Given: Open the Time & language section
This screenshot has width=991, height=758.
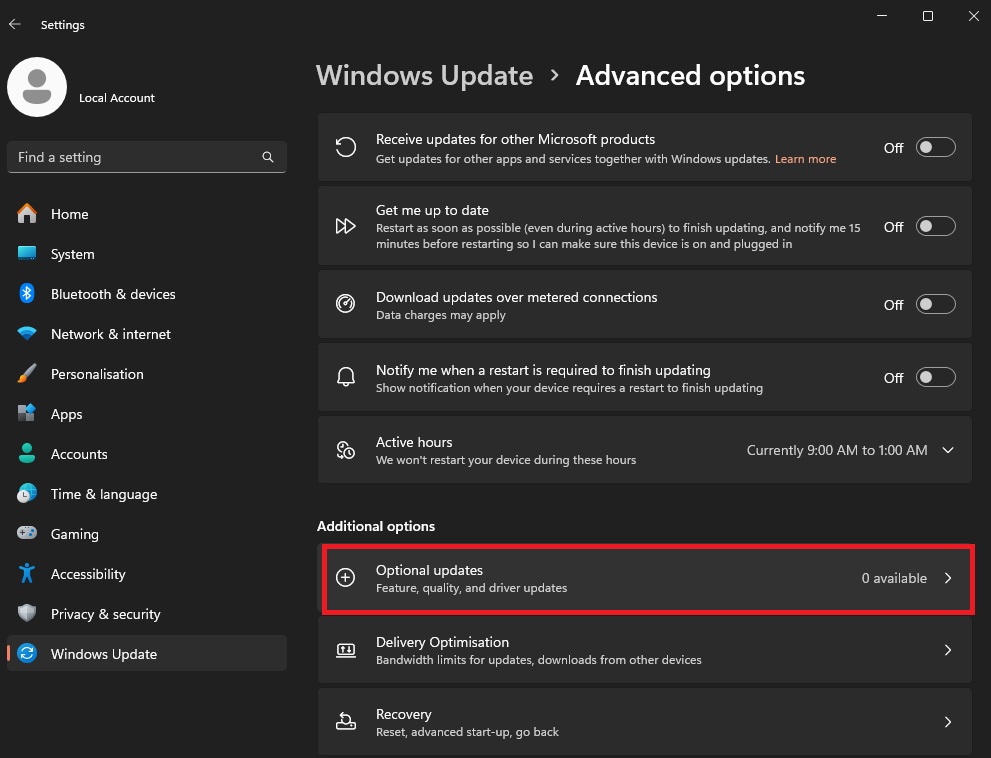Looking at the screenshot, I should (x=104, y=494).
